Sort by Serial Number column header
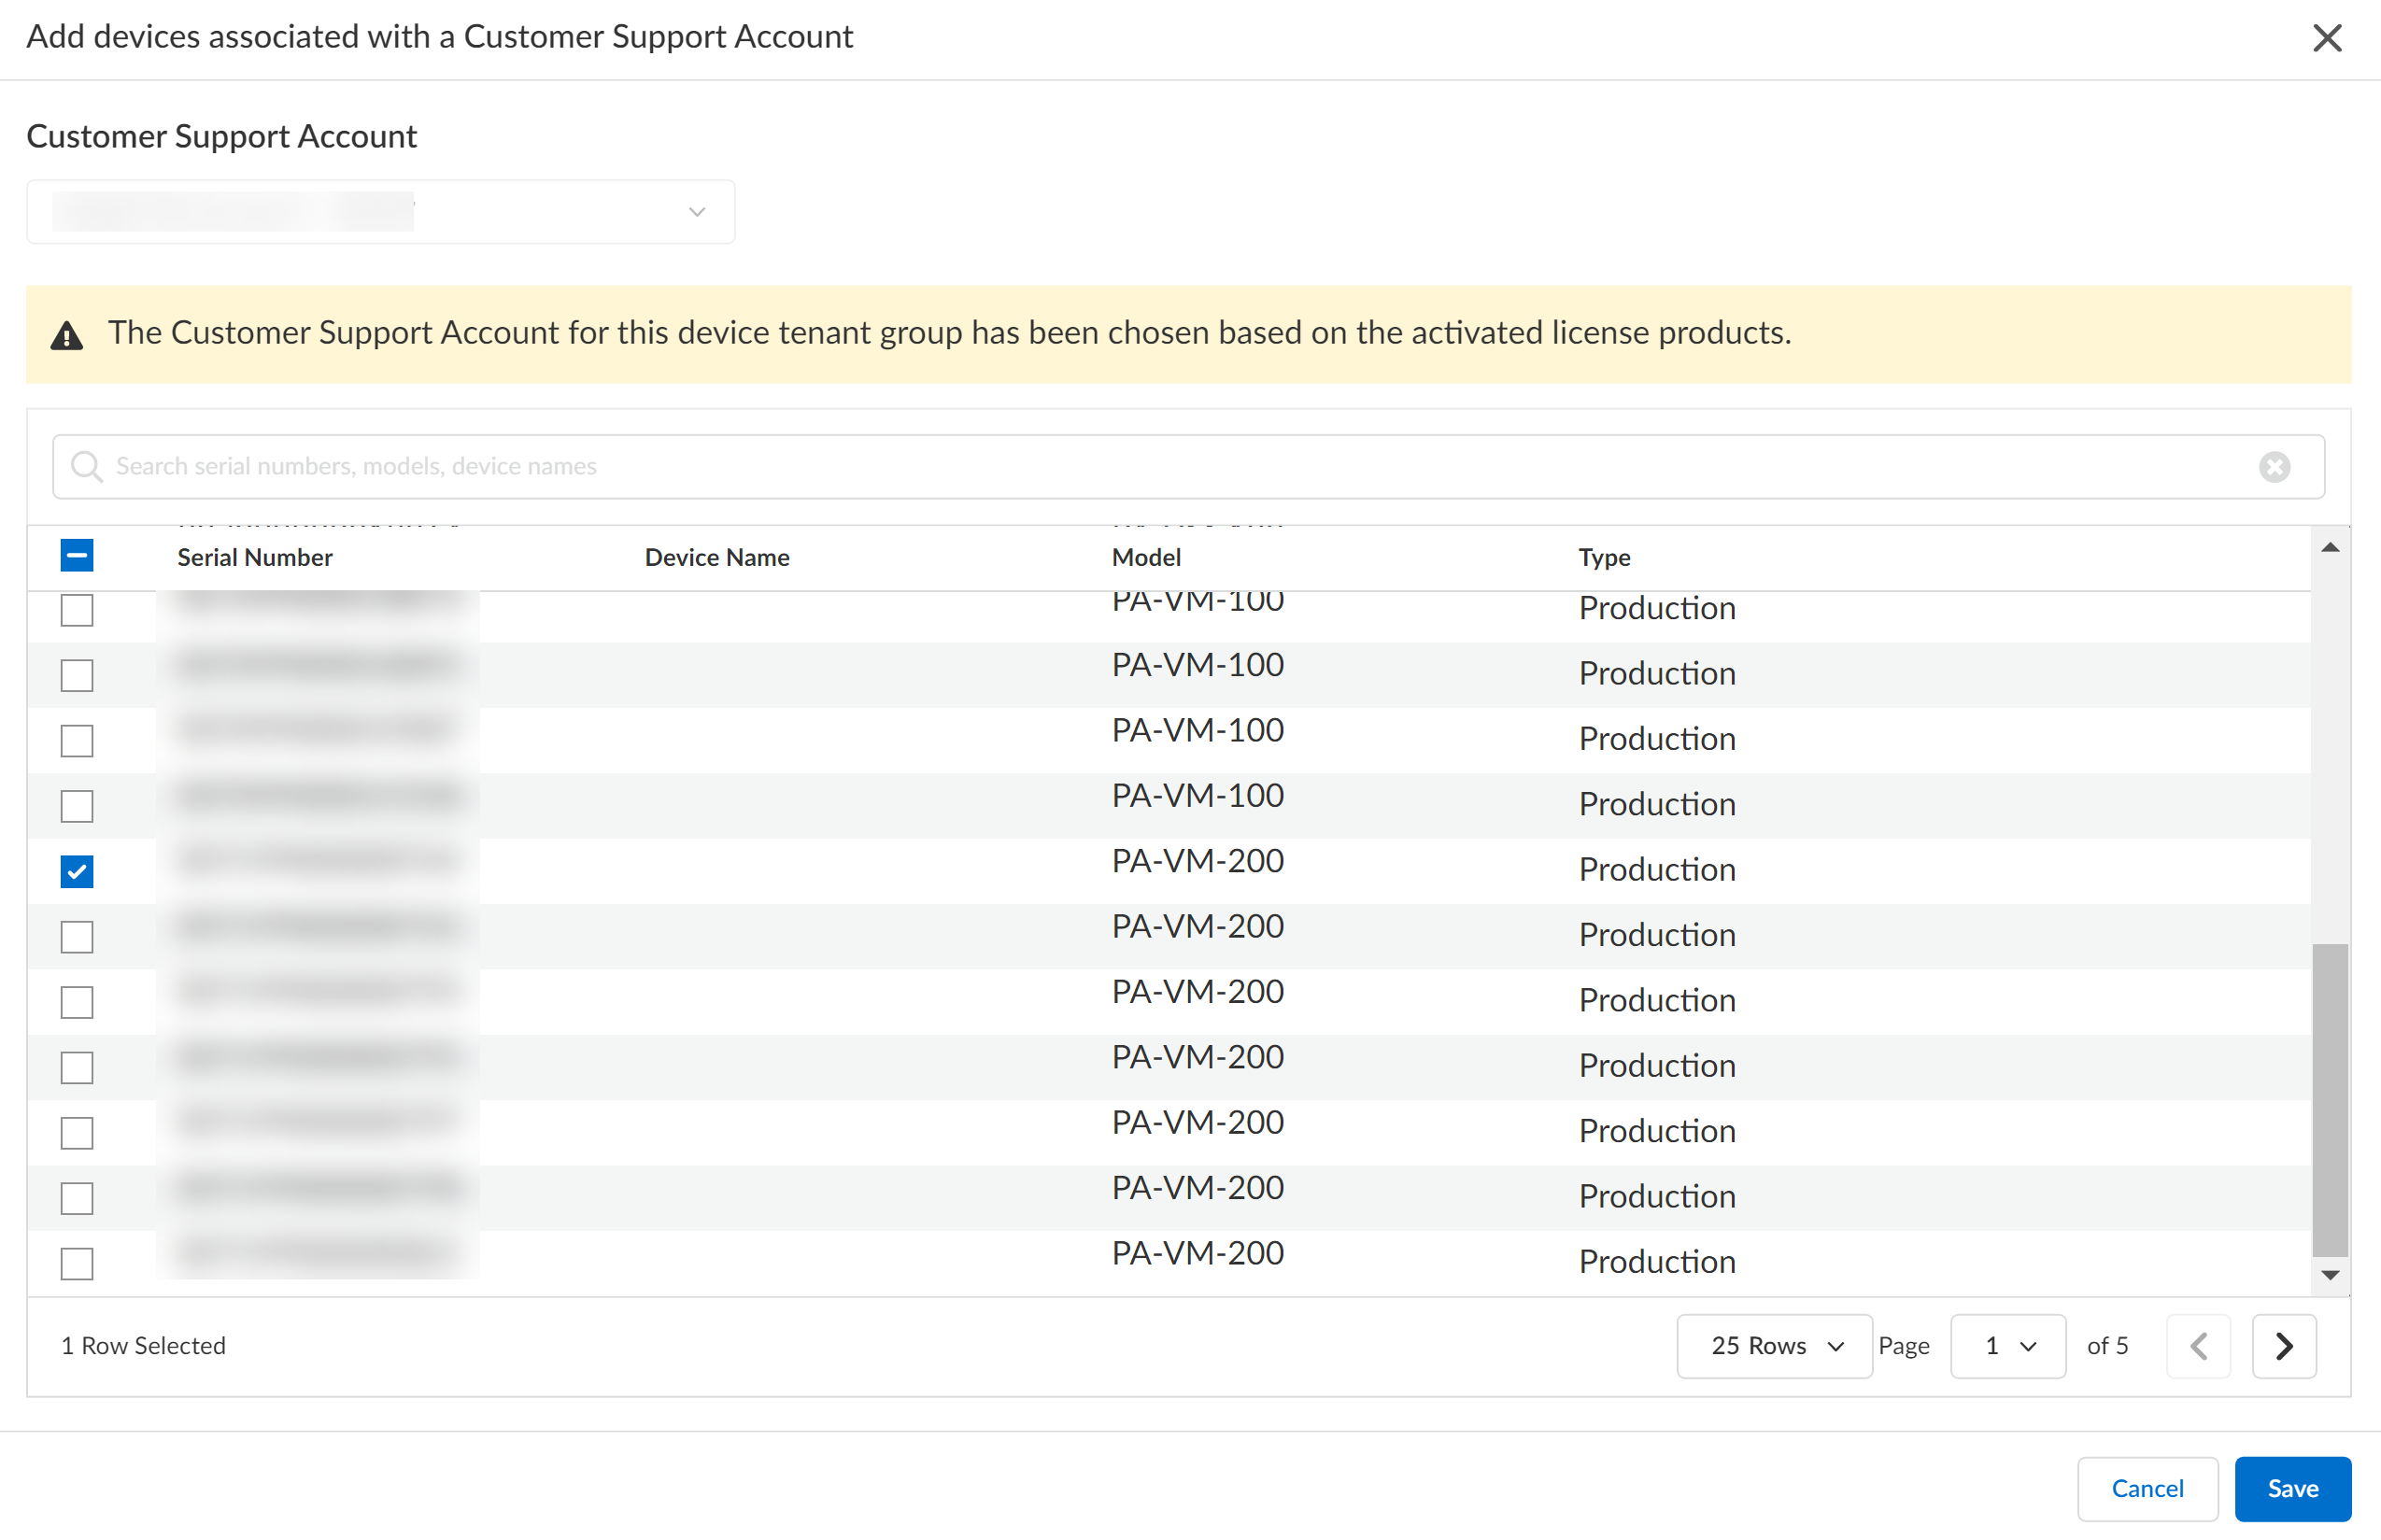Screen dimensions: 2381x1540 click(x=255, y=557)
